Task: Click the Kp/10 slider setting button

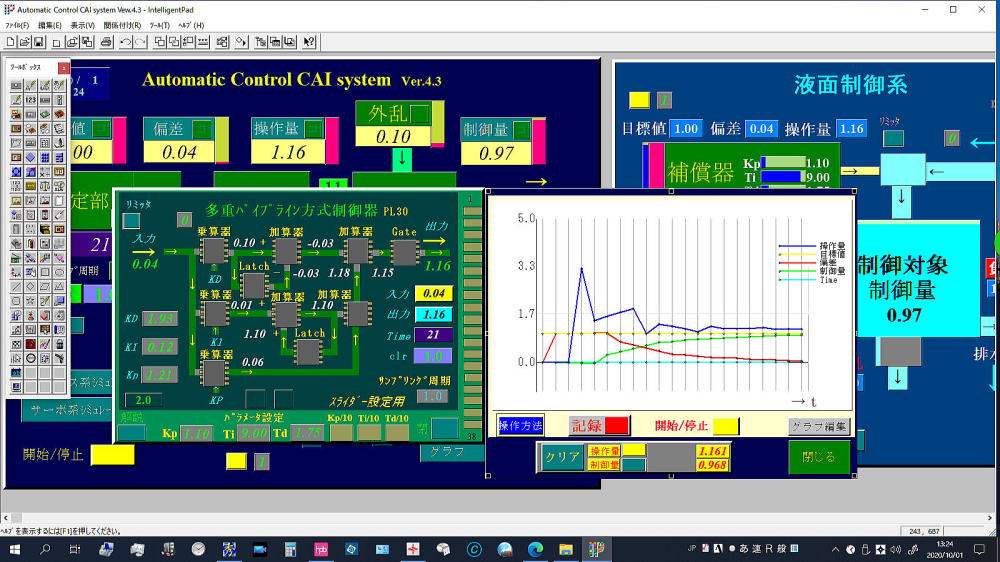Action: [x=341, y=433]
